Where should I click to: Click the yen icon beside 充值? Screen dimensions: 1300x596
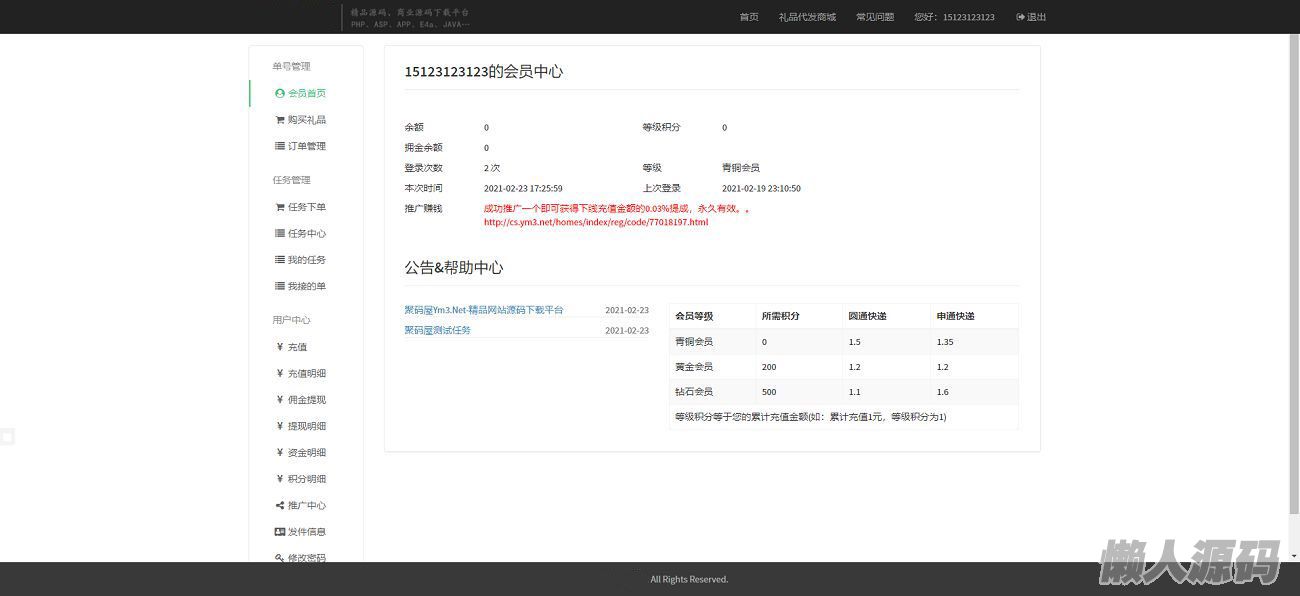[x=280, y=347]
